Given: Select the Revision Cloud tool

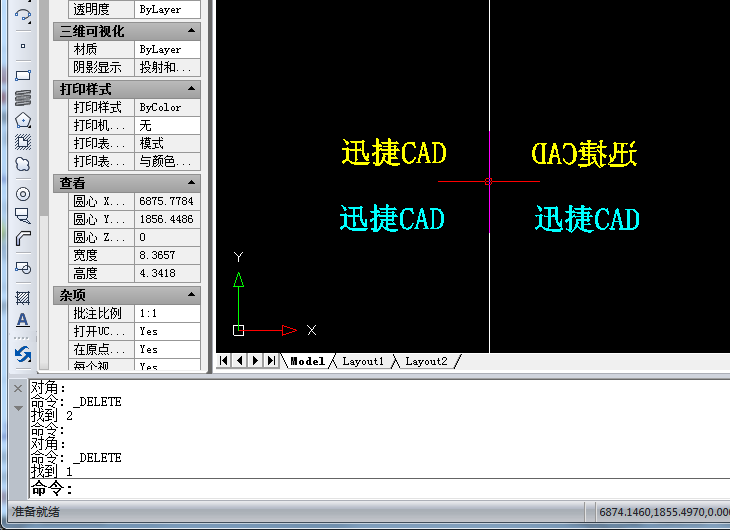Looking at the screenshot, I should (x=23, y=164).
